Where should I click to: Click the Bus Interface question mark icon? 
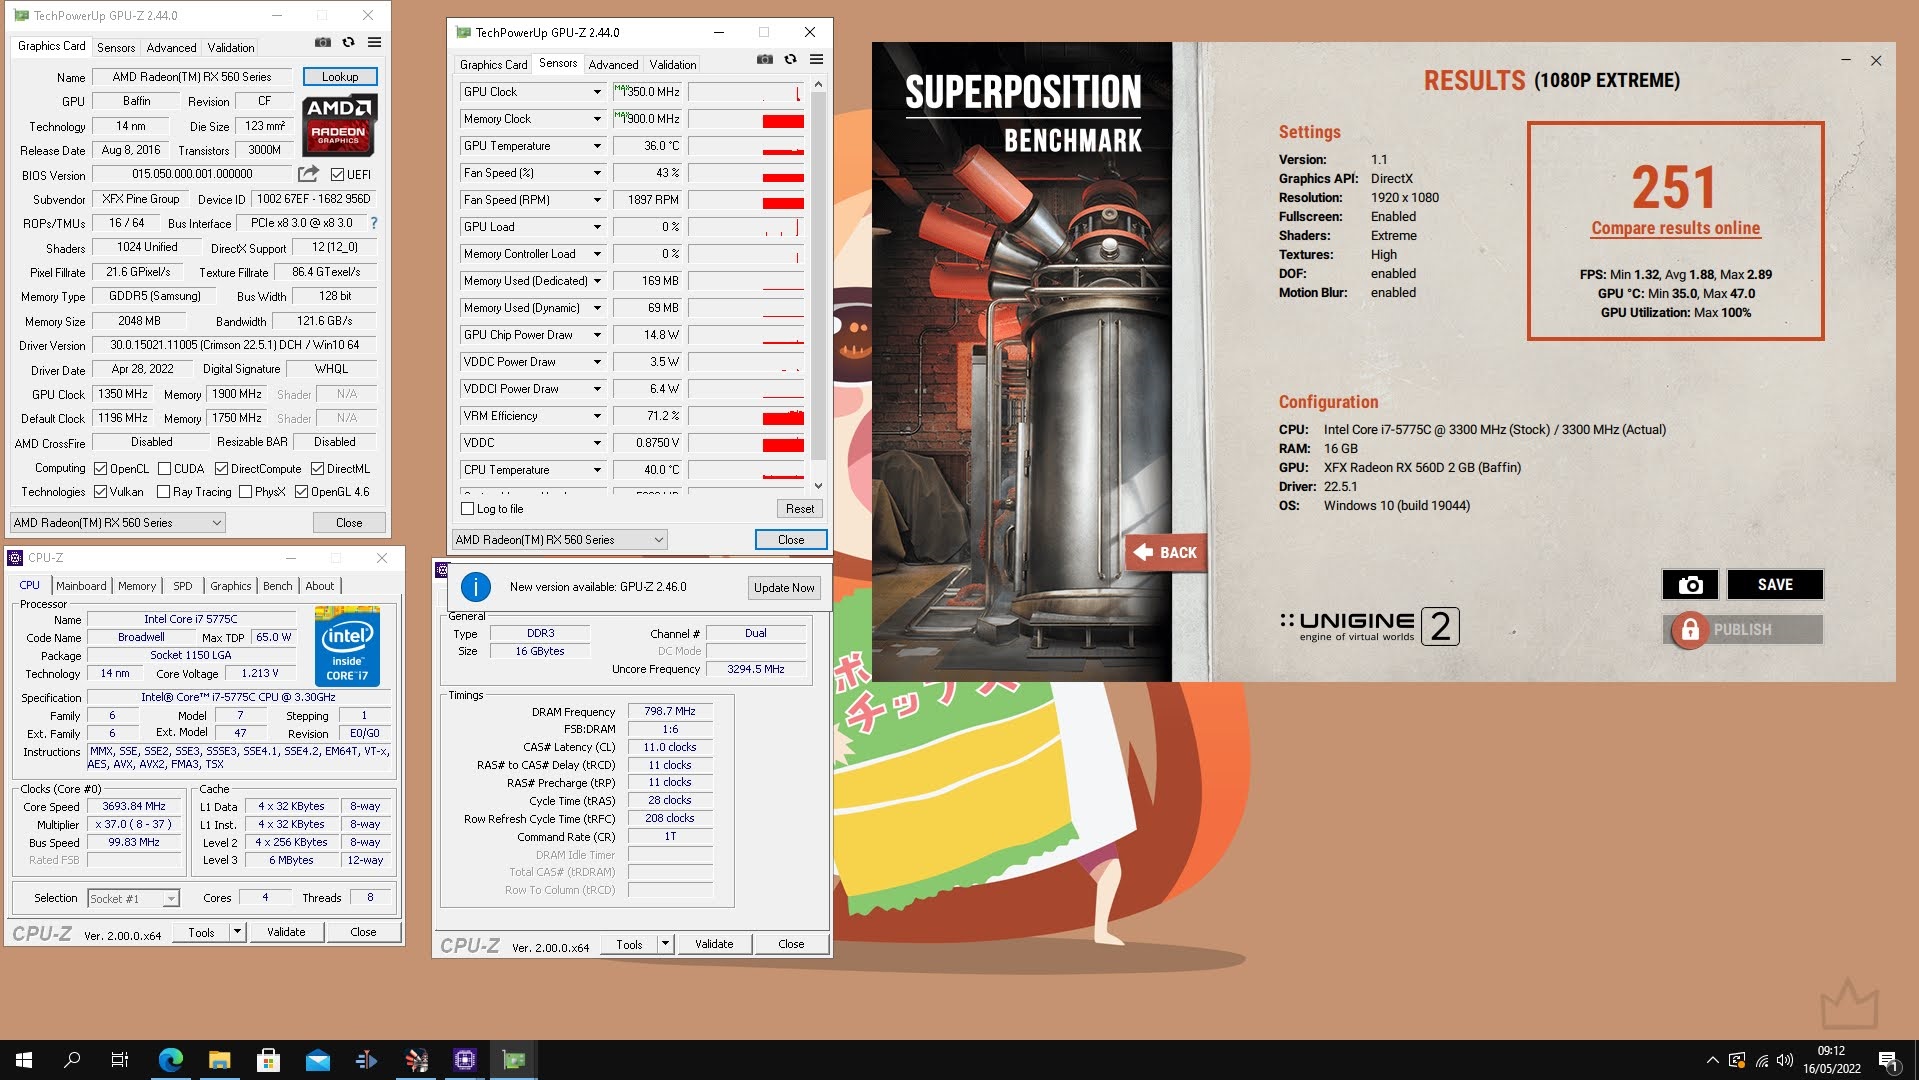pos(374,223)
